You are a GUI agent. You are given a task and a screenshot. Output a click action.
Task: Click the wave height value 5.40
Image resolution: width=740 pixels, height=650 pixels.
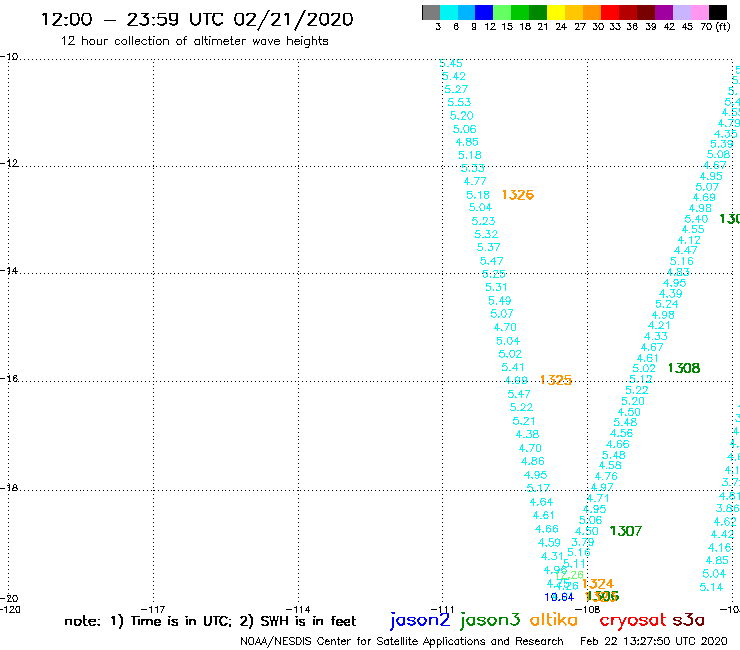click(x=697, y=219)
